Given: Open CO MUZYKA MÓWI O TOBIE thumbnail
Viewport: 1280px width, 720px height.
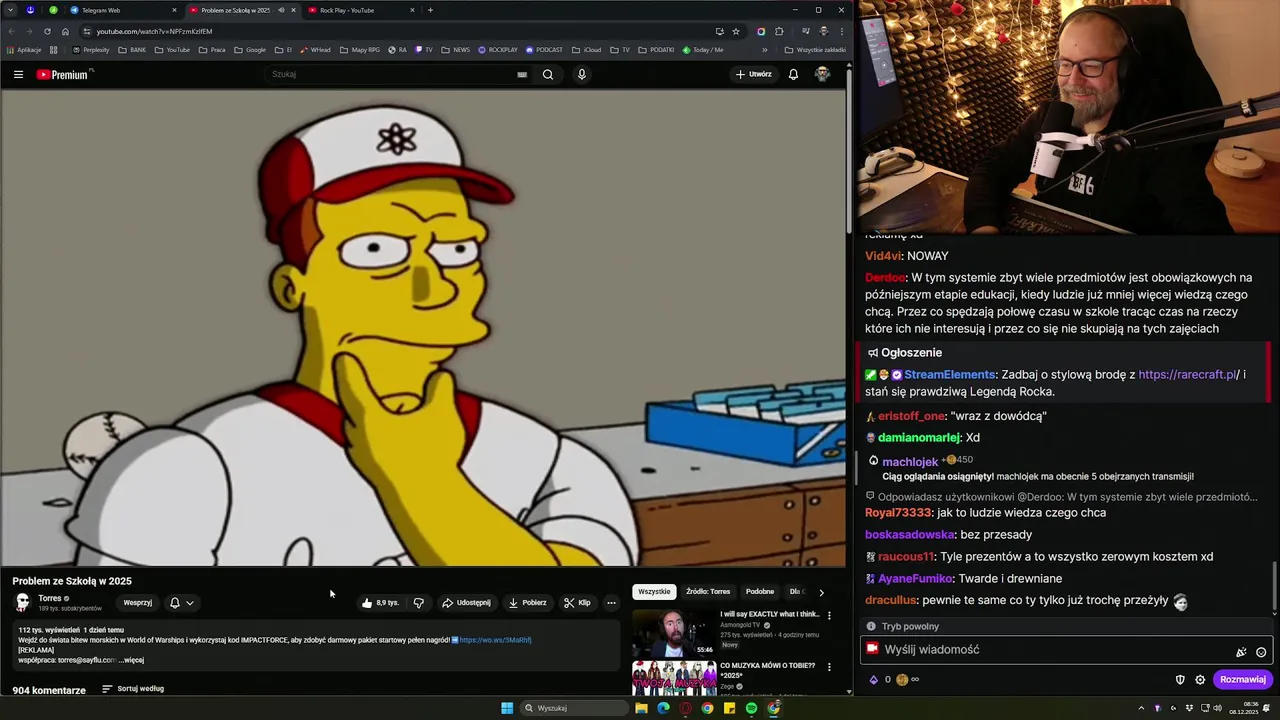Looking at the screenshot, I should click(674, 679).
